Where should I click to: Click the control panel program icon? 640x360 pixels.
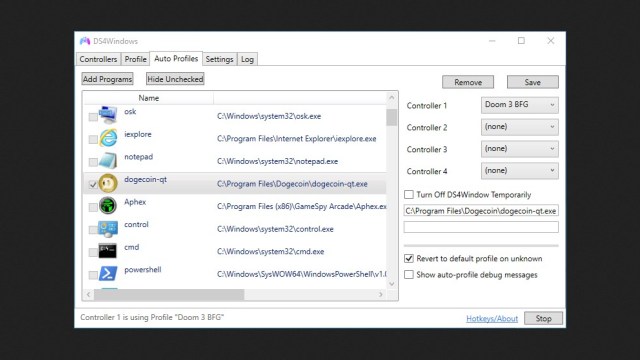[x=108, y=228]
